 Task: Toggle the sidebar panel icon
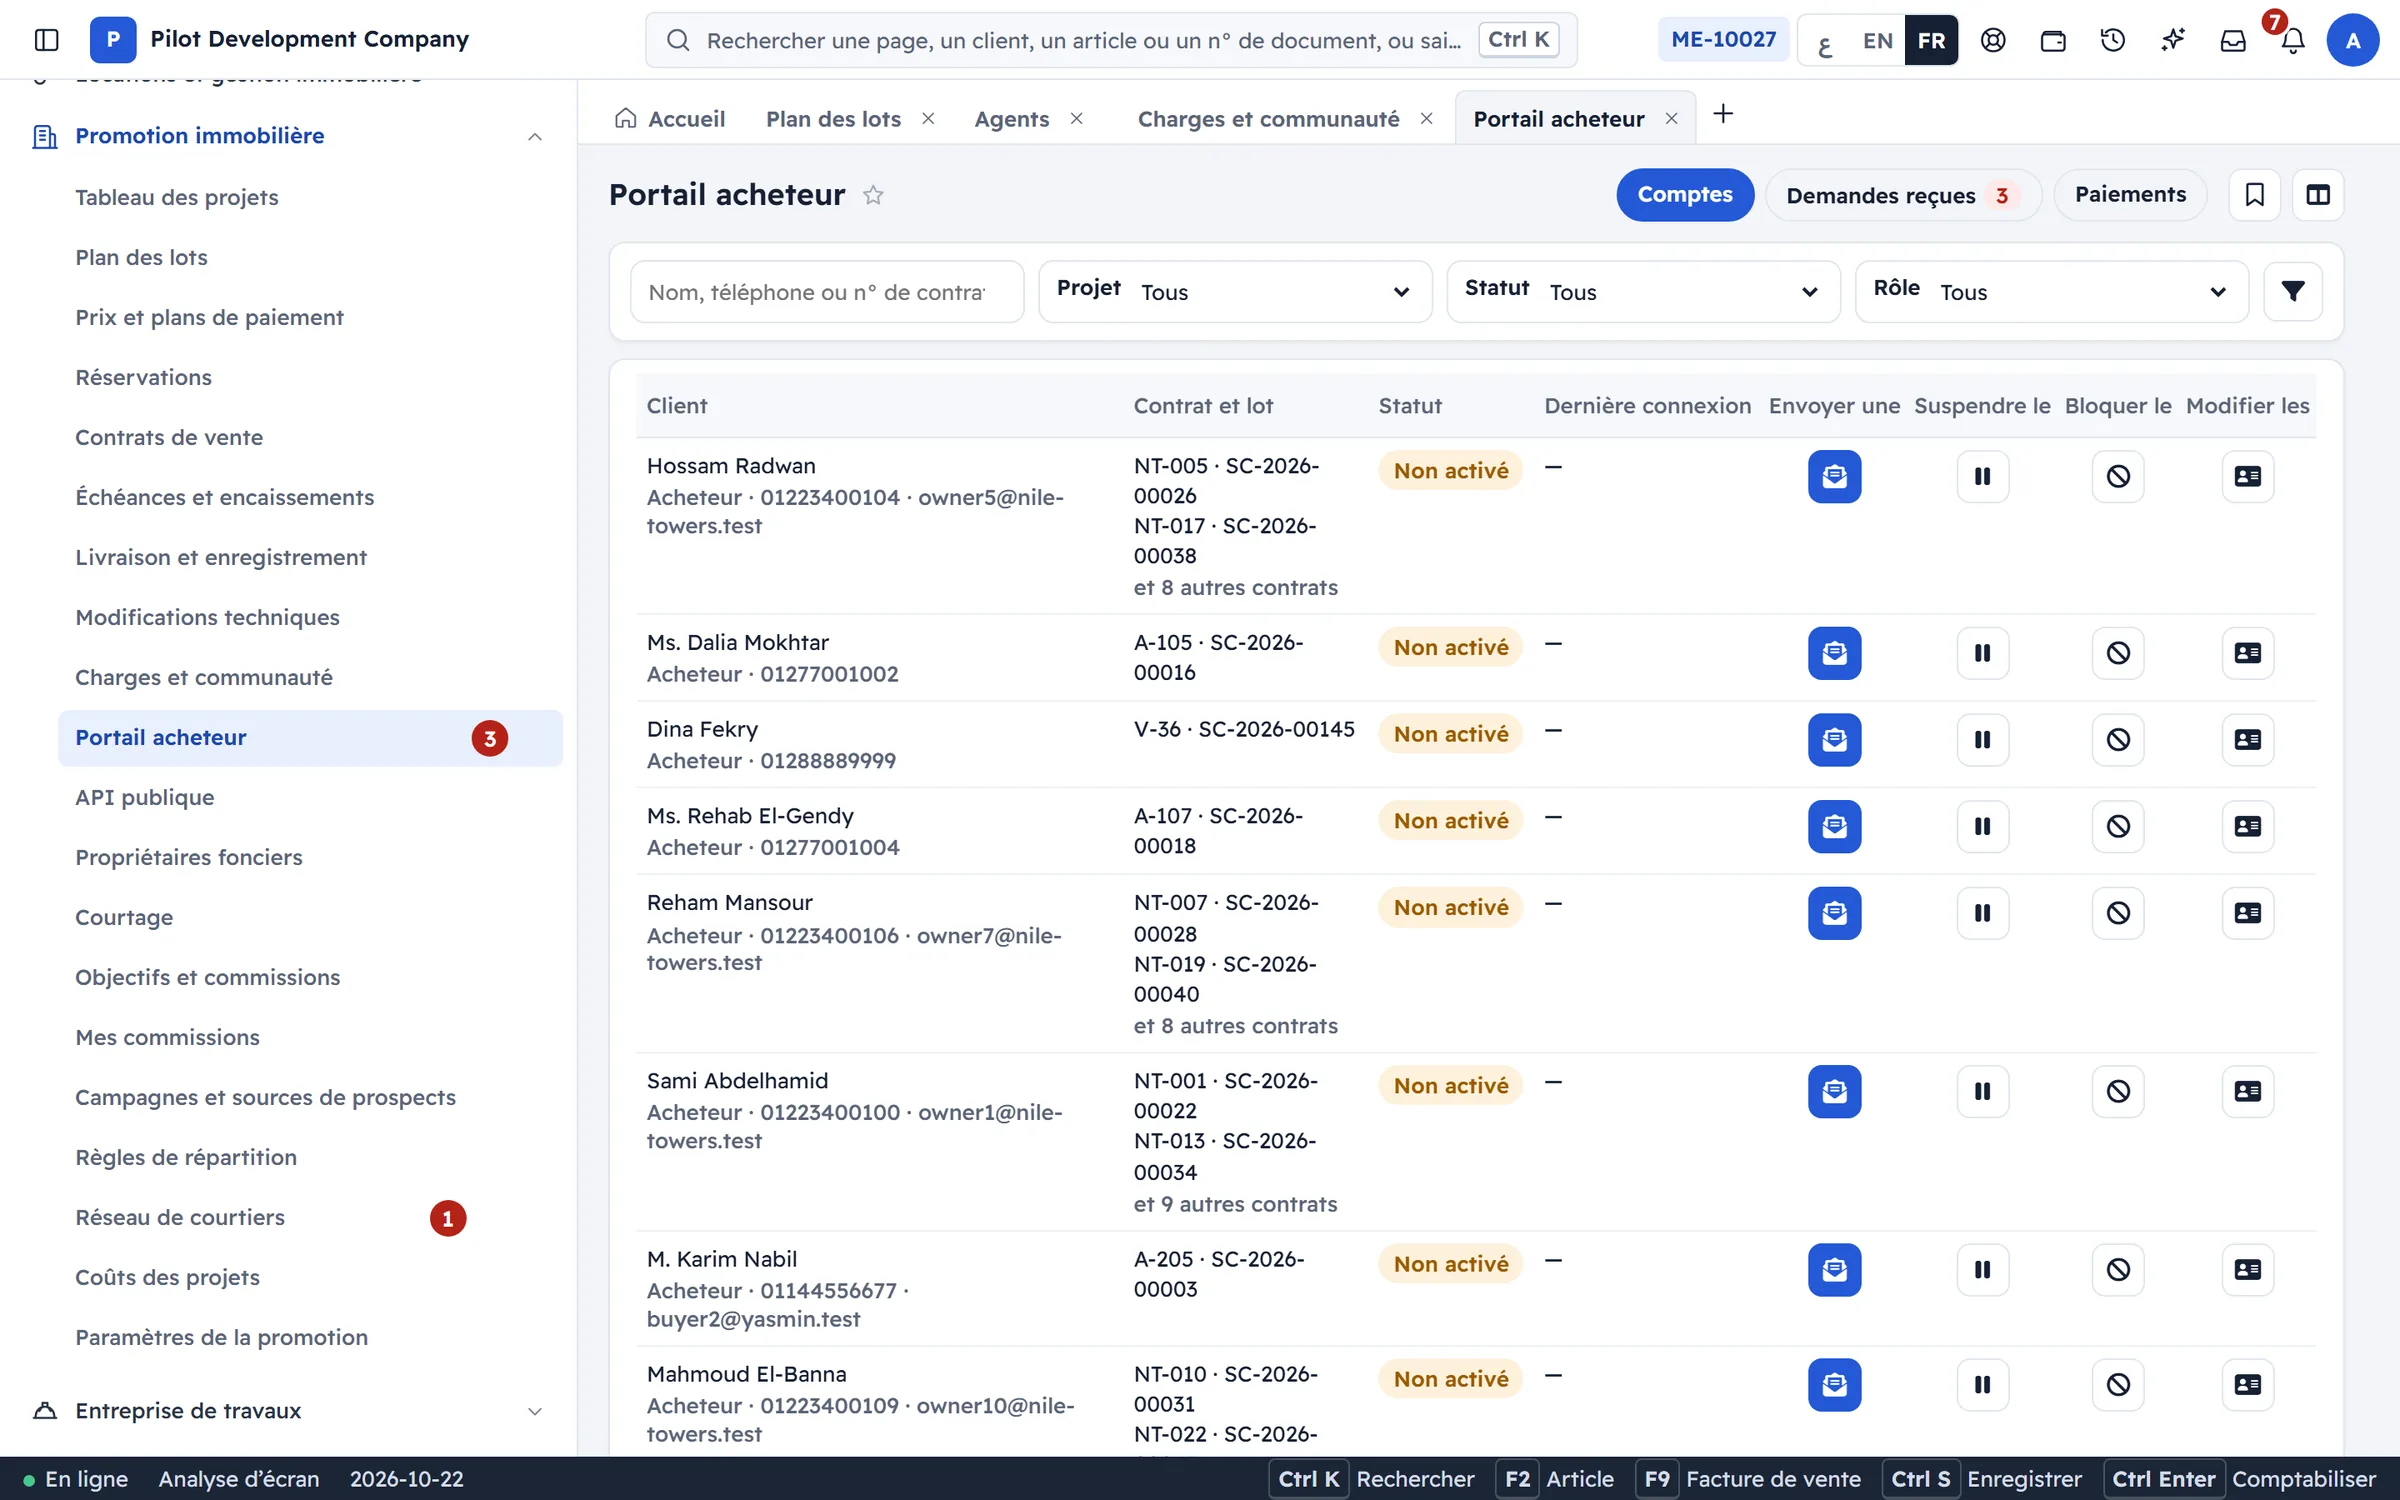pos(46,40)
